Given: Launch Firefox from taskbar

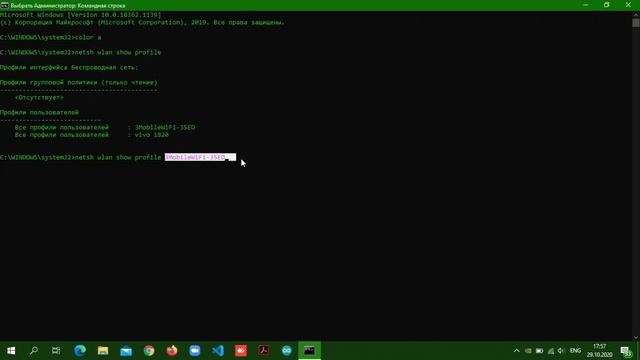Looking at the screenshot, I should 172,351.
